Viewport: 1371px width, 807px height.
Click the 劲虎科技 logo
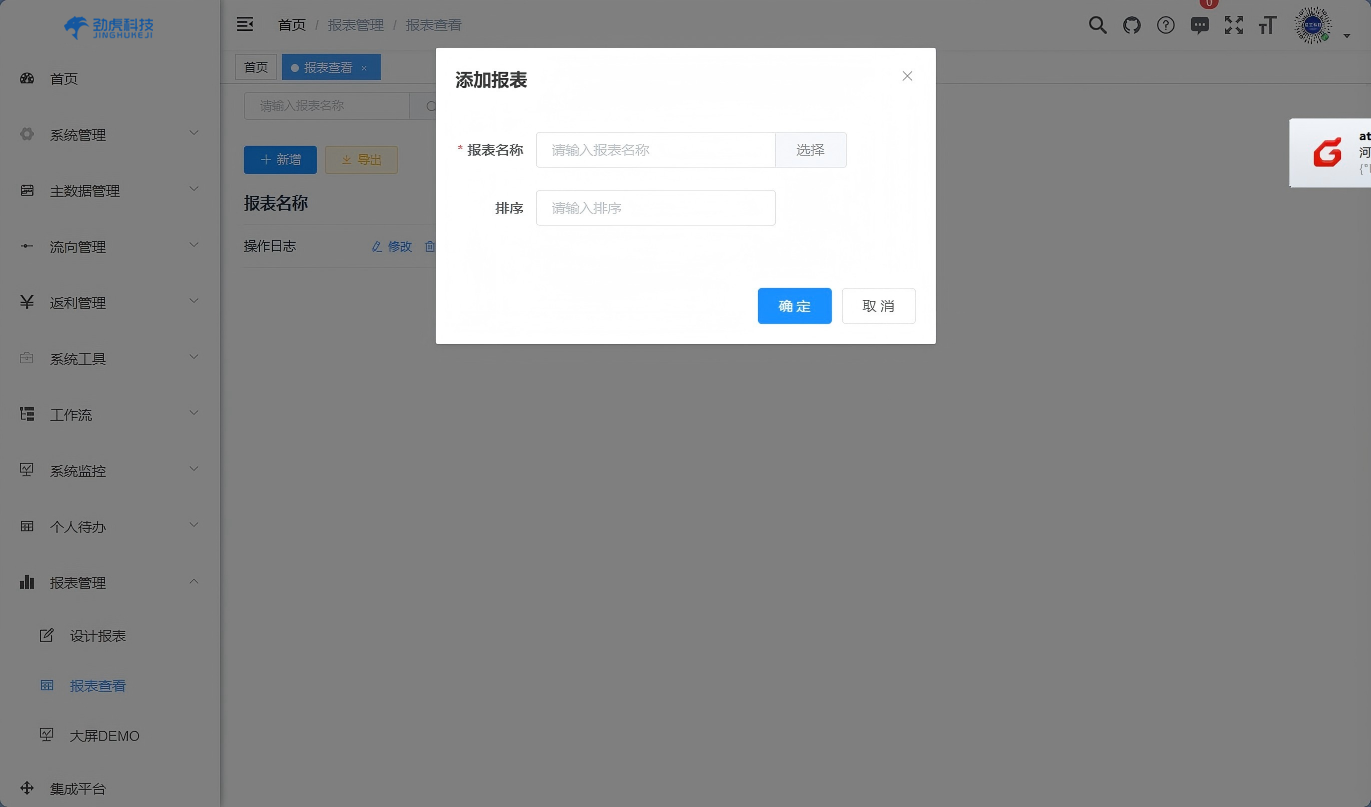coord(108,28)
